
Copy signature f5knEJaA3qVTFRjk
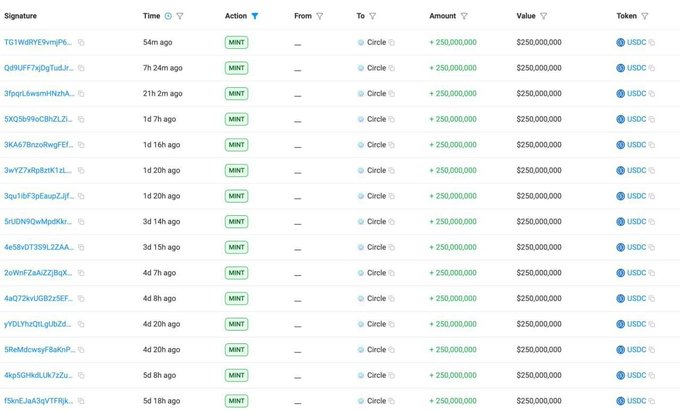[81, 401]
